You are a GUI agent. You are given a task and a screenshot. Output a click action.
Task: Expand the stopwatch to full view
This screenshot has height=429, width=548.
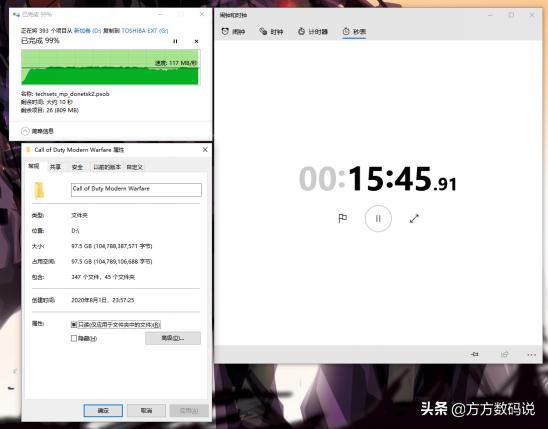tap(414, 218)
